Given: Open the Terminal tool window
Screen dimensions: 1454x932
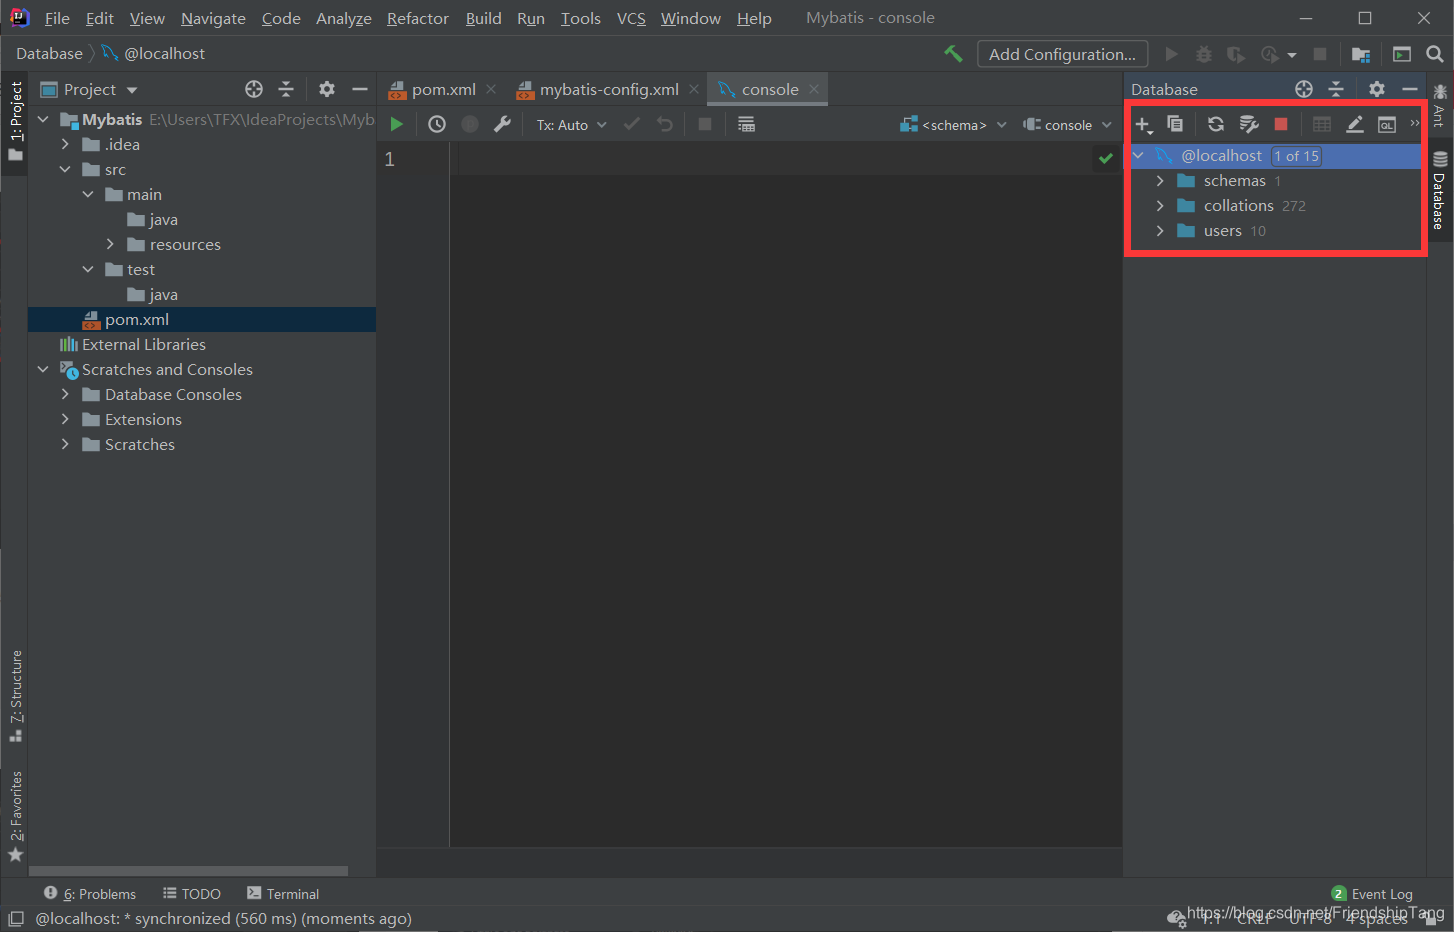Looking at the screenshot, I should coord(283,894).
